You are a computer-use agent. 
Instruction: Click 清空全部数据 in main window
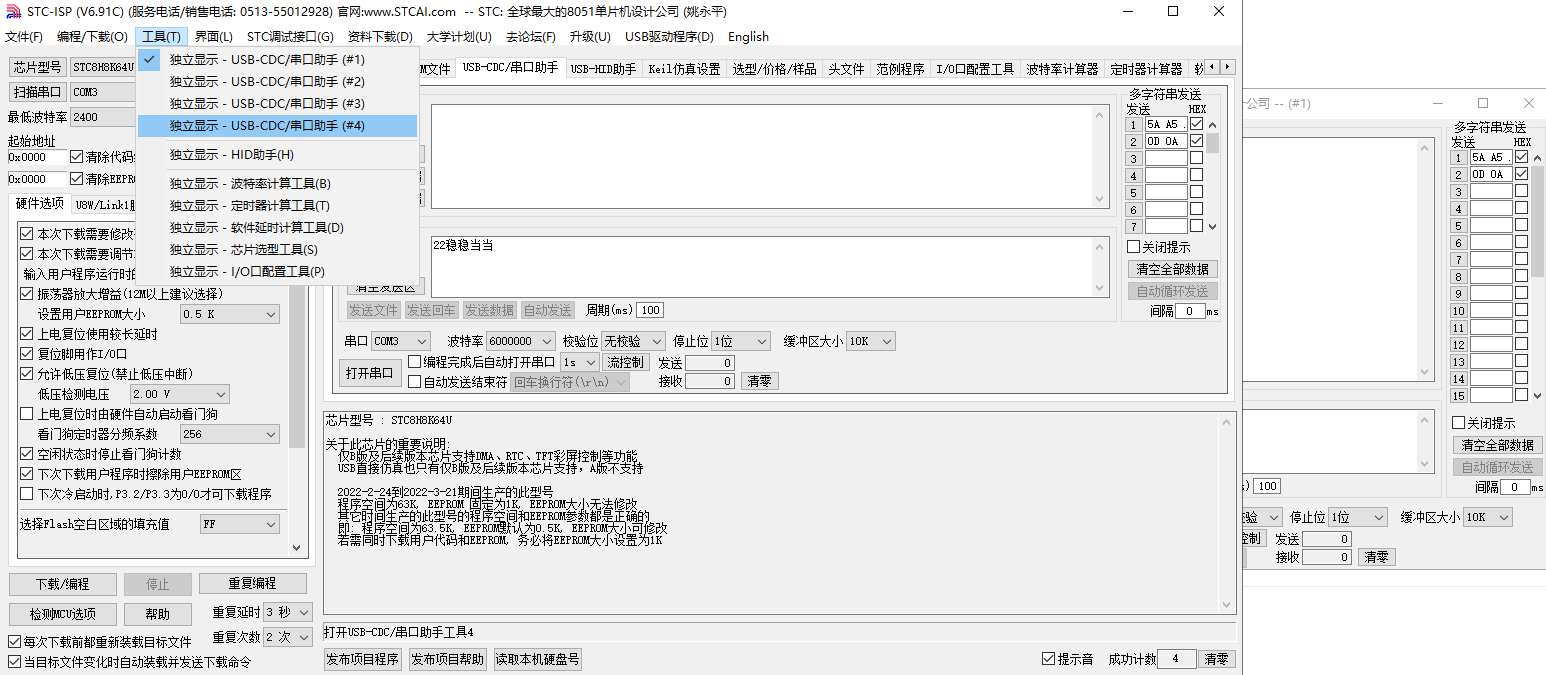(1173, 269)
